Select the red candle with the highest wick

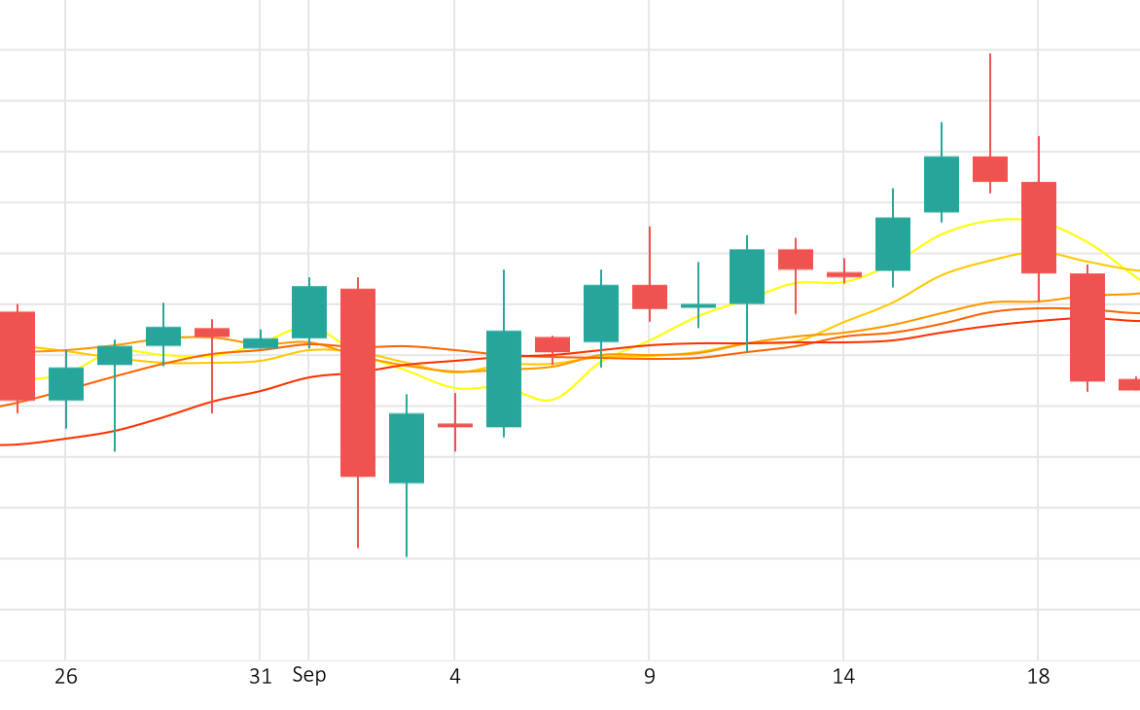pos(990,169)
